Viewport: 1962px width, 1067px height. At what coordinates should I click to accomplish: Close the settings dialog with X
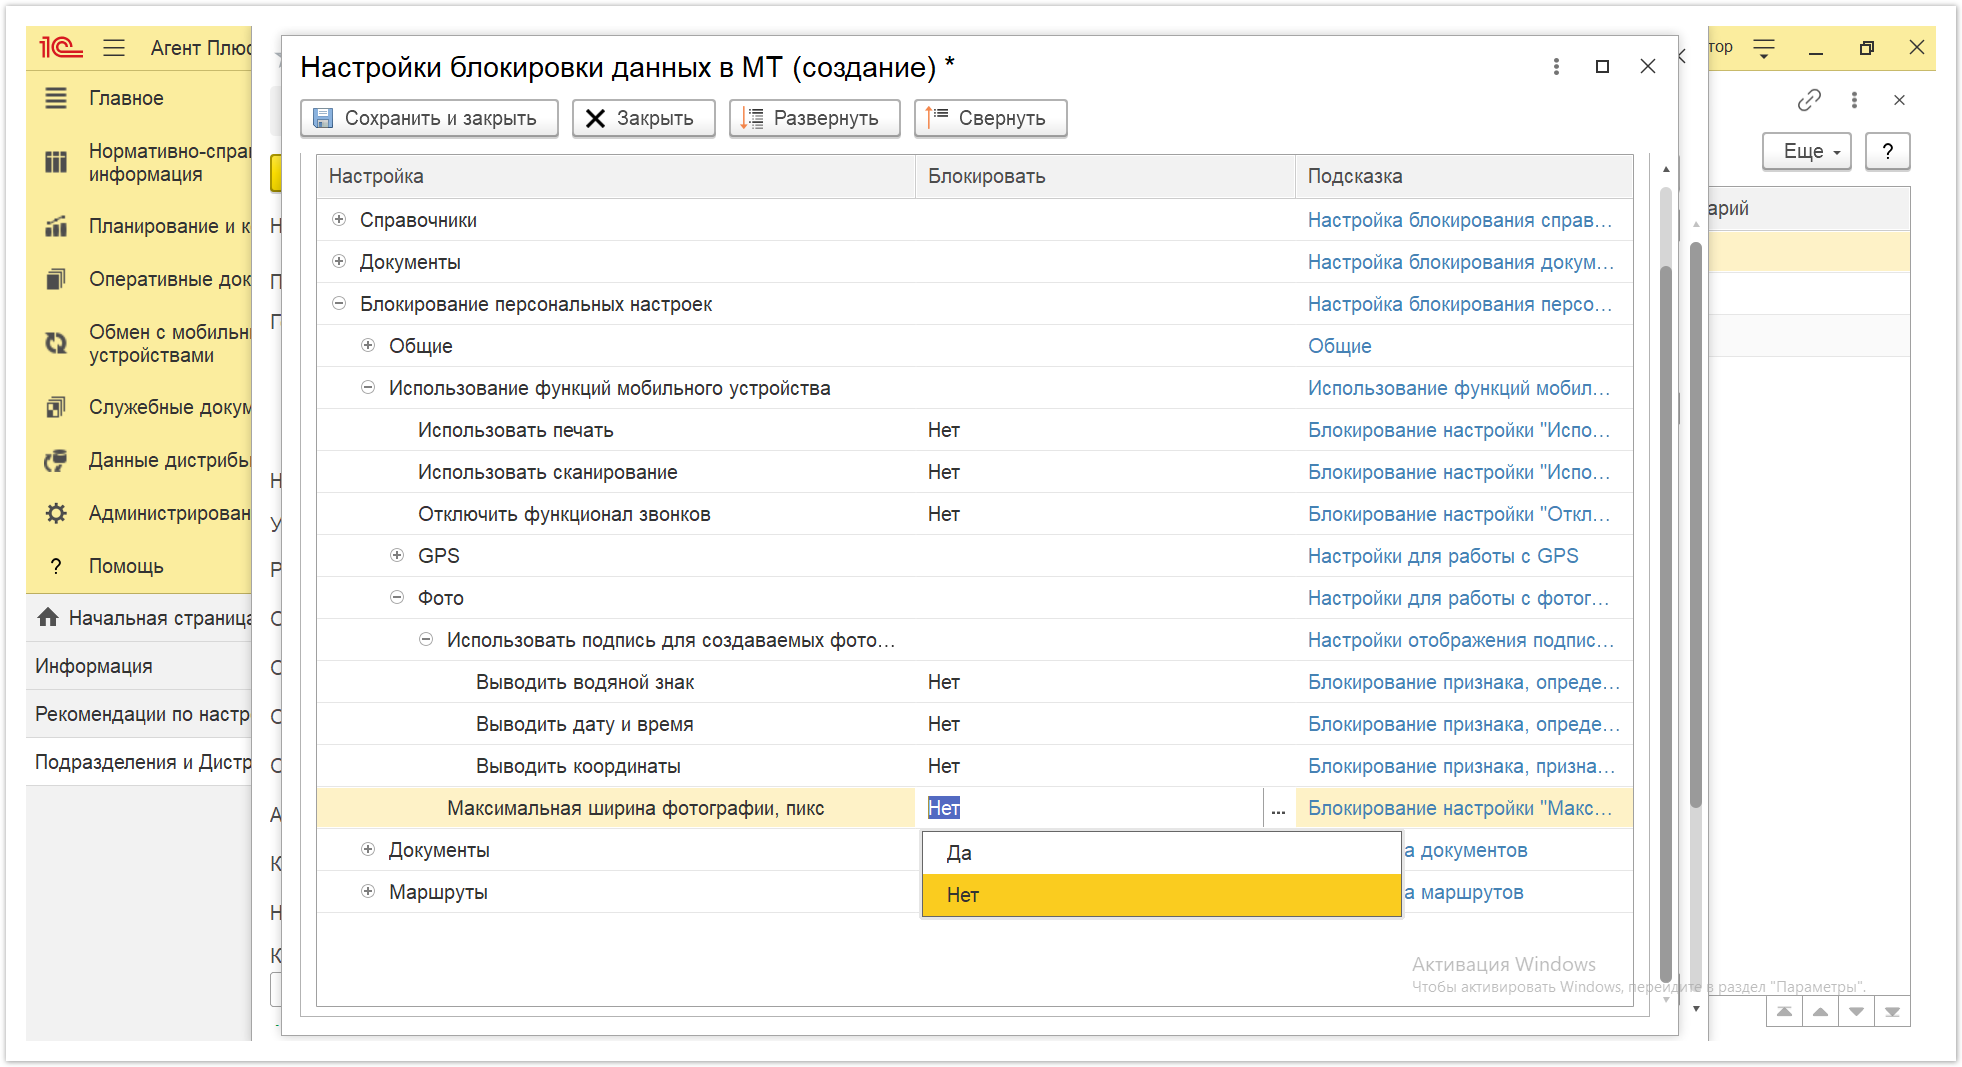click(x=1648, y=66)
